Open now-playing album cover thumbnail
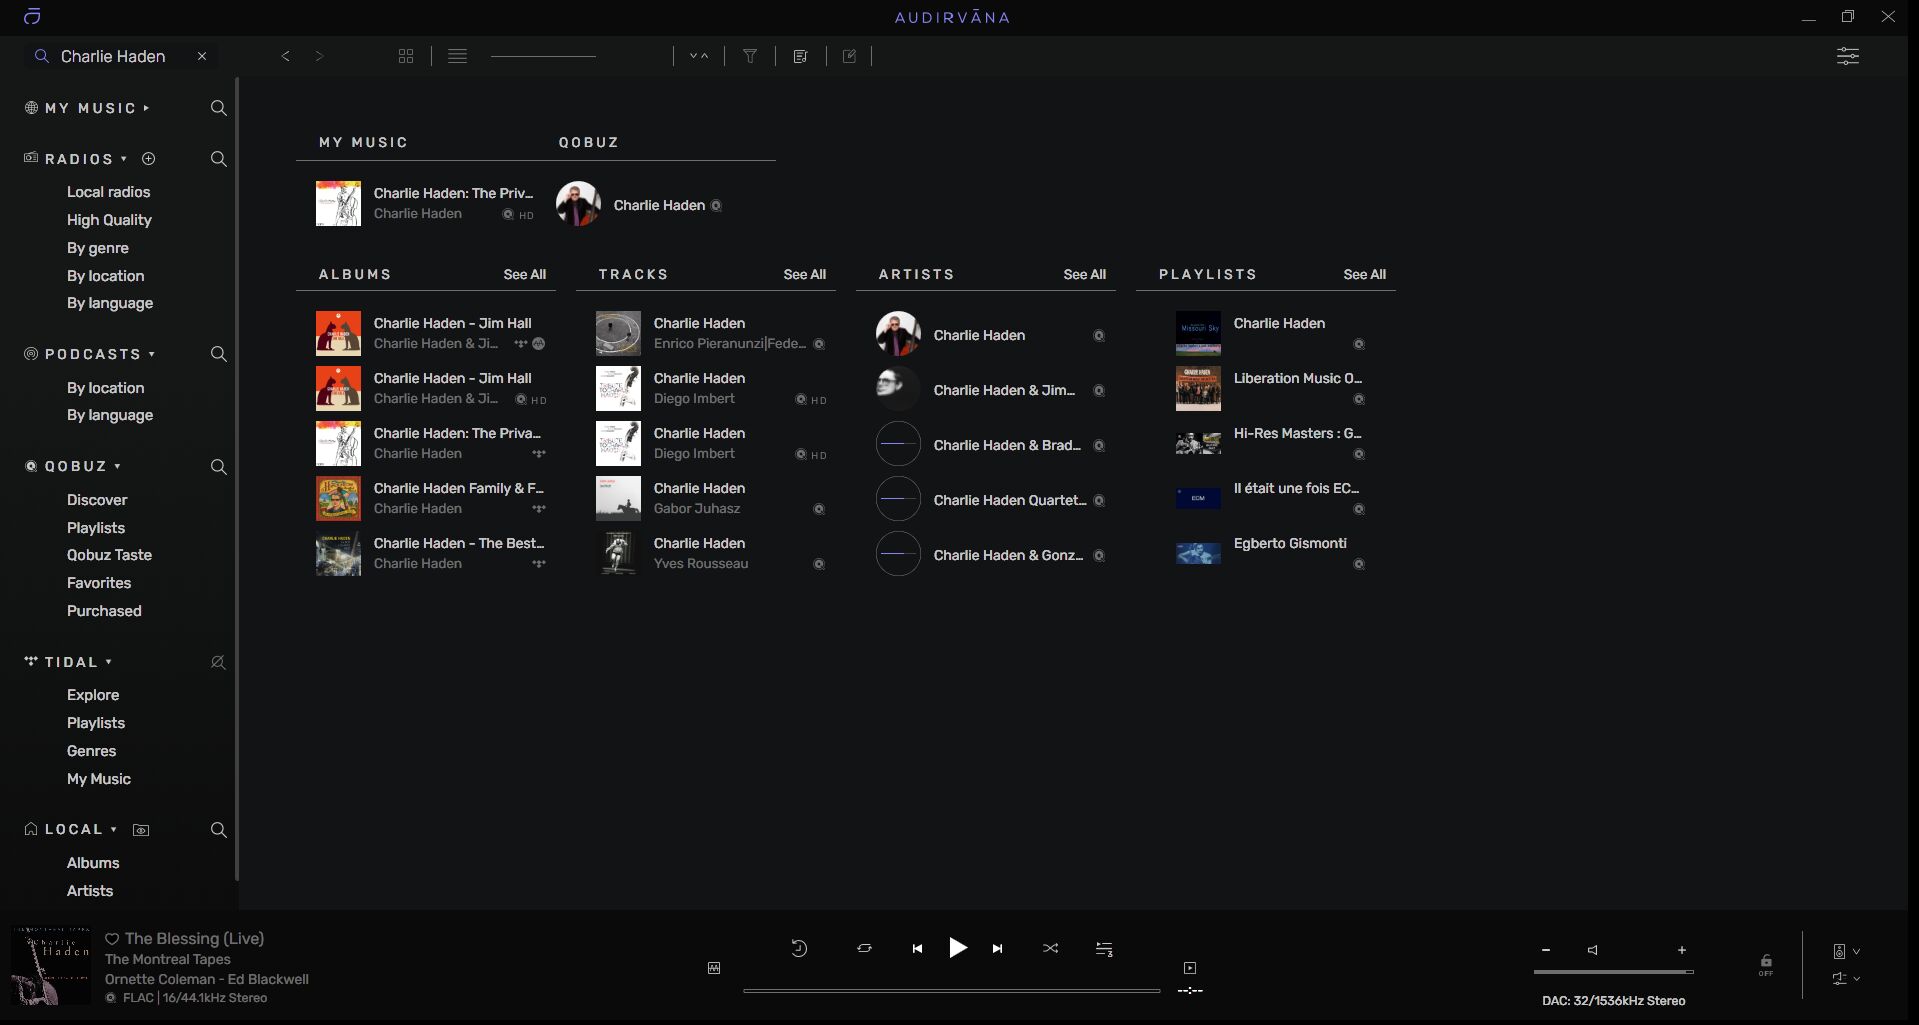Screen dimensions: 1919x1025 point(51,965)
